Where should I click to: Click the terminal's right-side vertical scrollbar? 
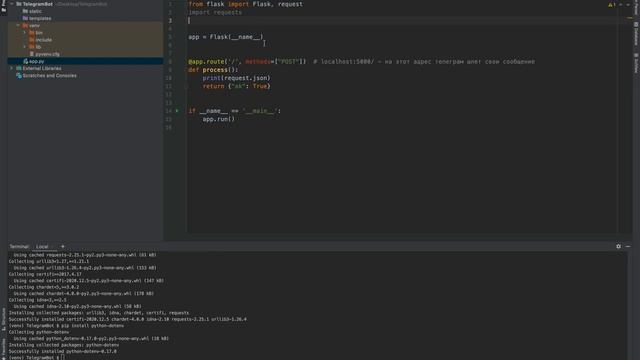click(x=629, y=305)
